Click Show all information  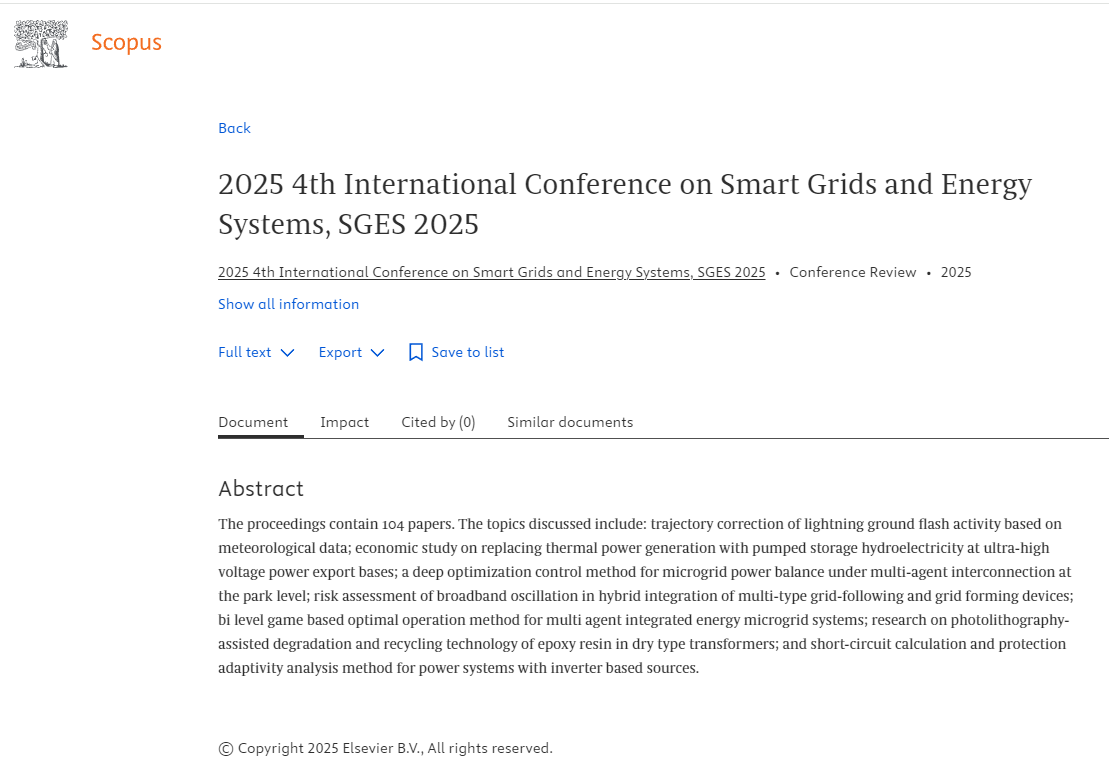(x=289, y=304)
